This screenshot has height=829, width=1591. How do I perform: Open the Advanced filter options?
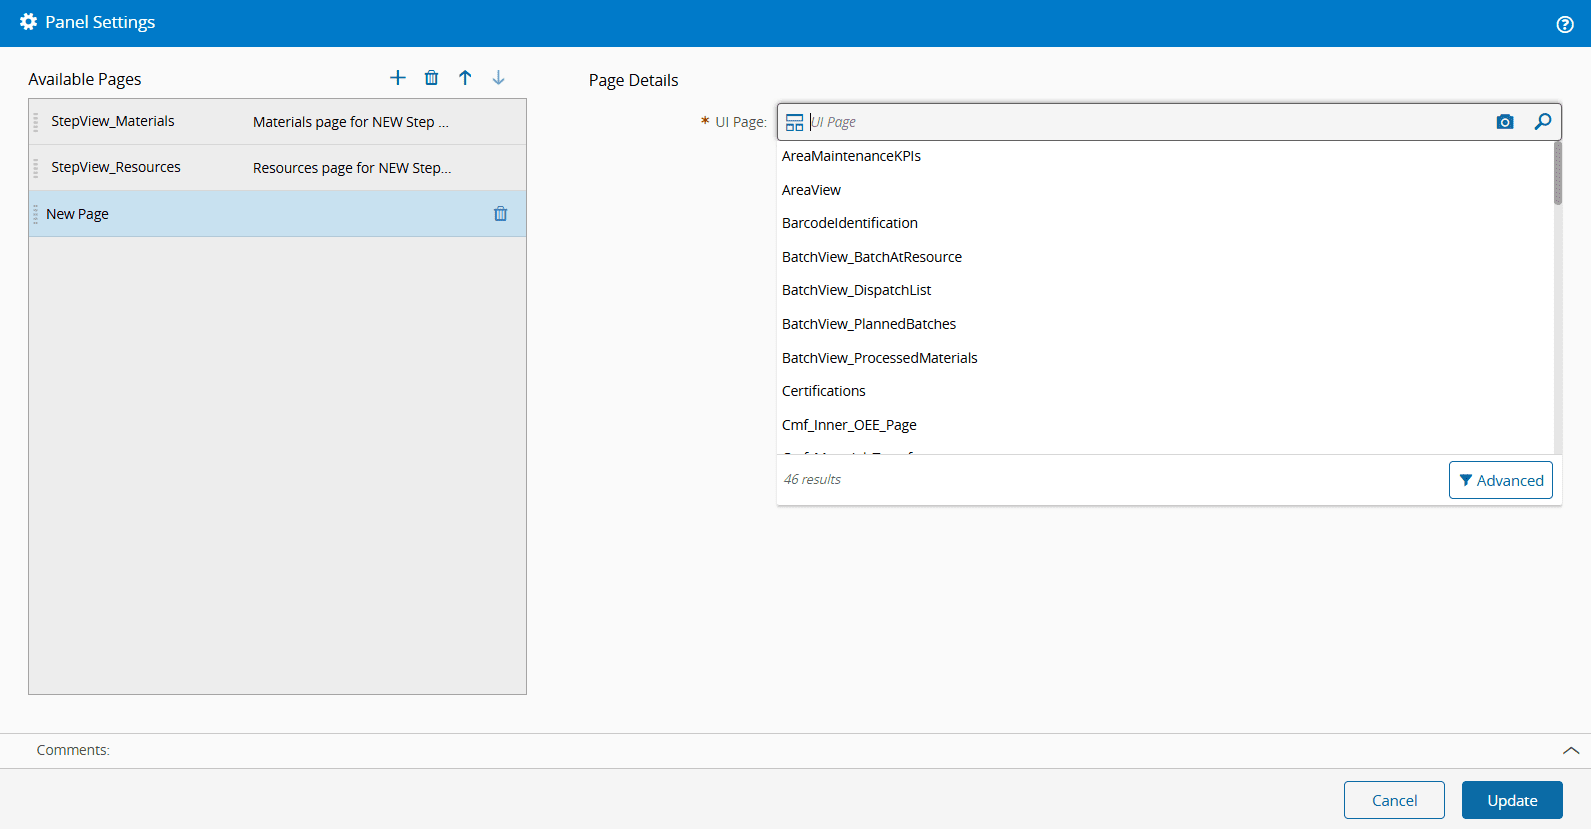click(x=1500, y=480)
